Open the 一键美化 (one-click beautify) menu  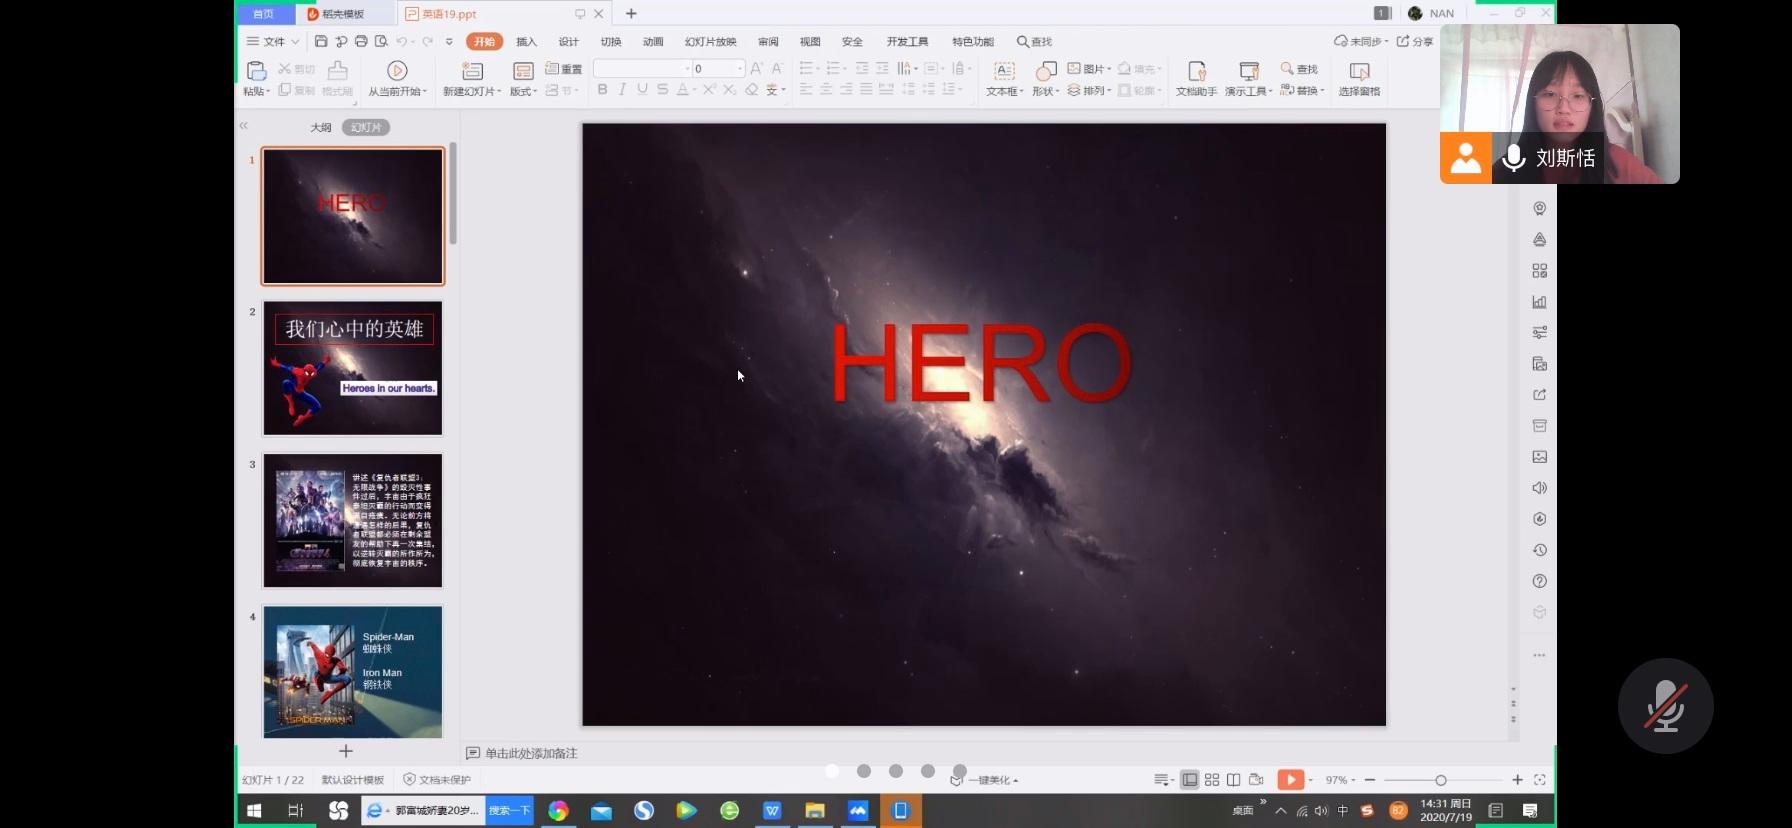pyautogui.click(x=985, y=780)
